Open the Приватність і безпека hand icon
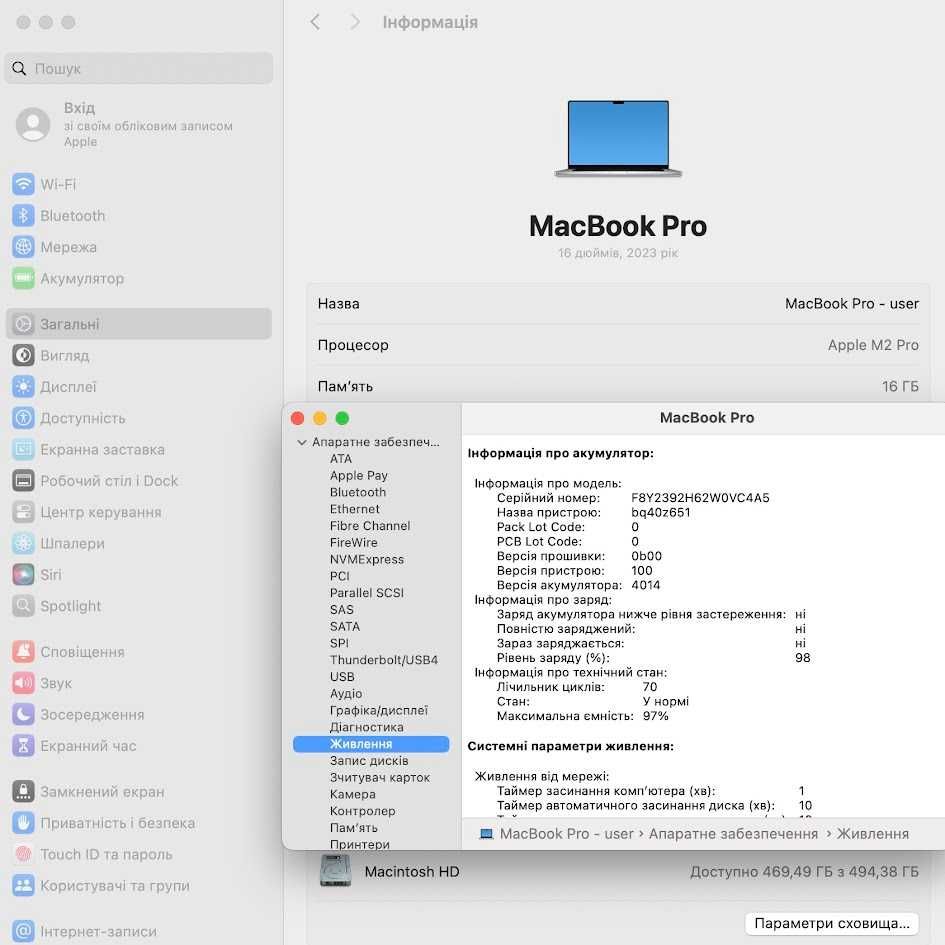The height and width of the screenshot is (945, 945). click(23, 823)
